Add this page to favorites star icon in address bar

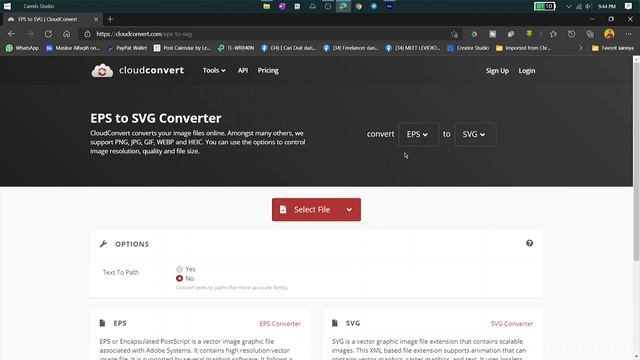(455, 34)
